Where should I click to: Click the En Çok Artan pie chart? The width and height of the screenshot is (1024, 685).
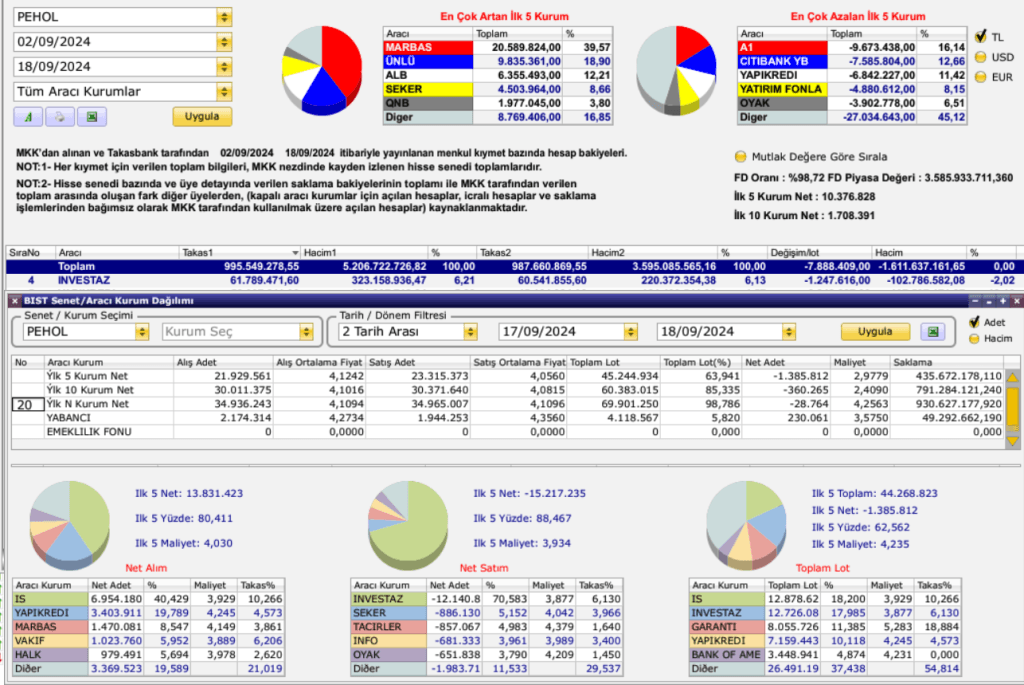(x=322, y=69)
